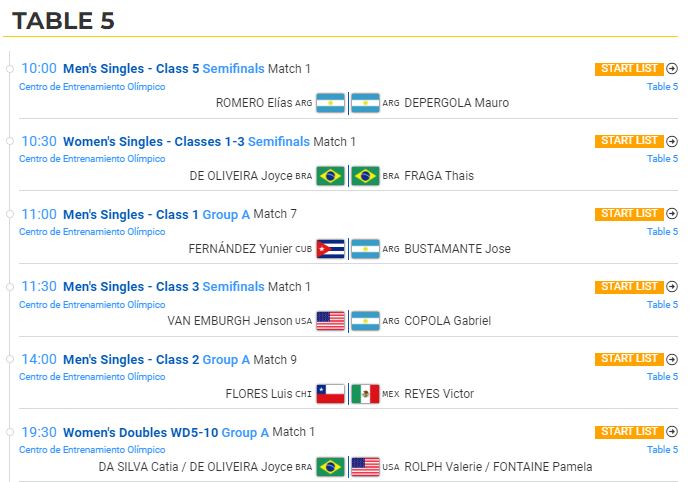Select player COPOLA Gabriel
Screen dimensions: 694x482
tap(447, 321)
